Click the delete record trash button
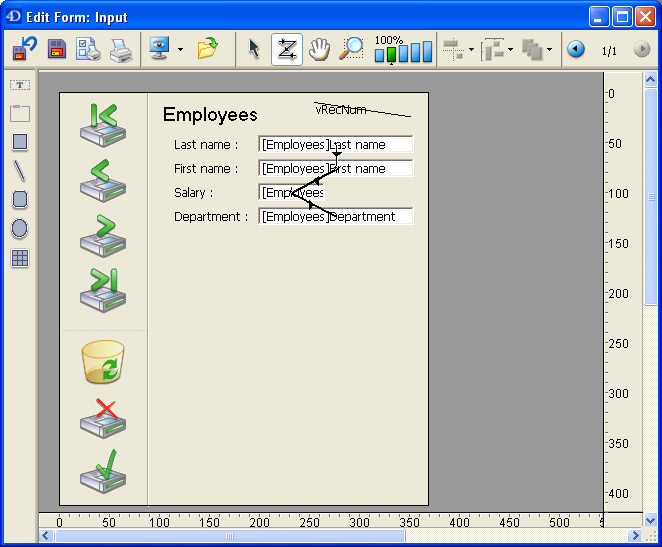Image resolution: width=662 pixels, height=547 pixels. click(x=103, y=362)
